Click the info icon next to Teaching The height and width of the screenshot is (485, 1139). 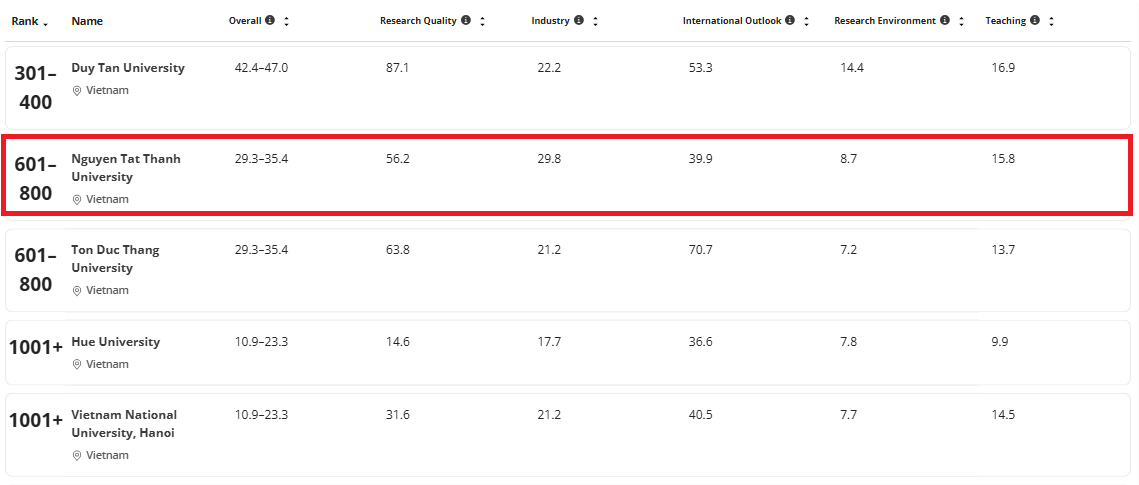pyautogui.click(x=1035, y=21)
